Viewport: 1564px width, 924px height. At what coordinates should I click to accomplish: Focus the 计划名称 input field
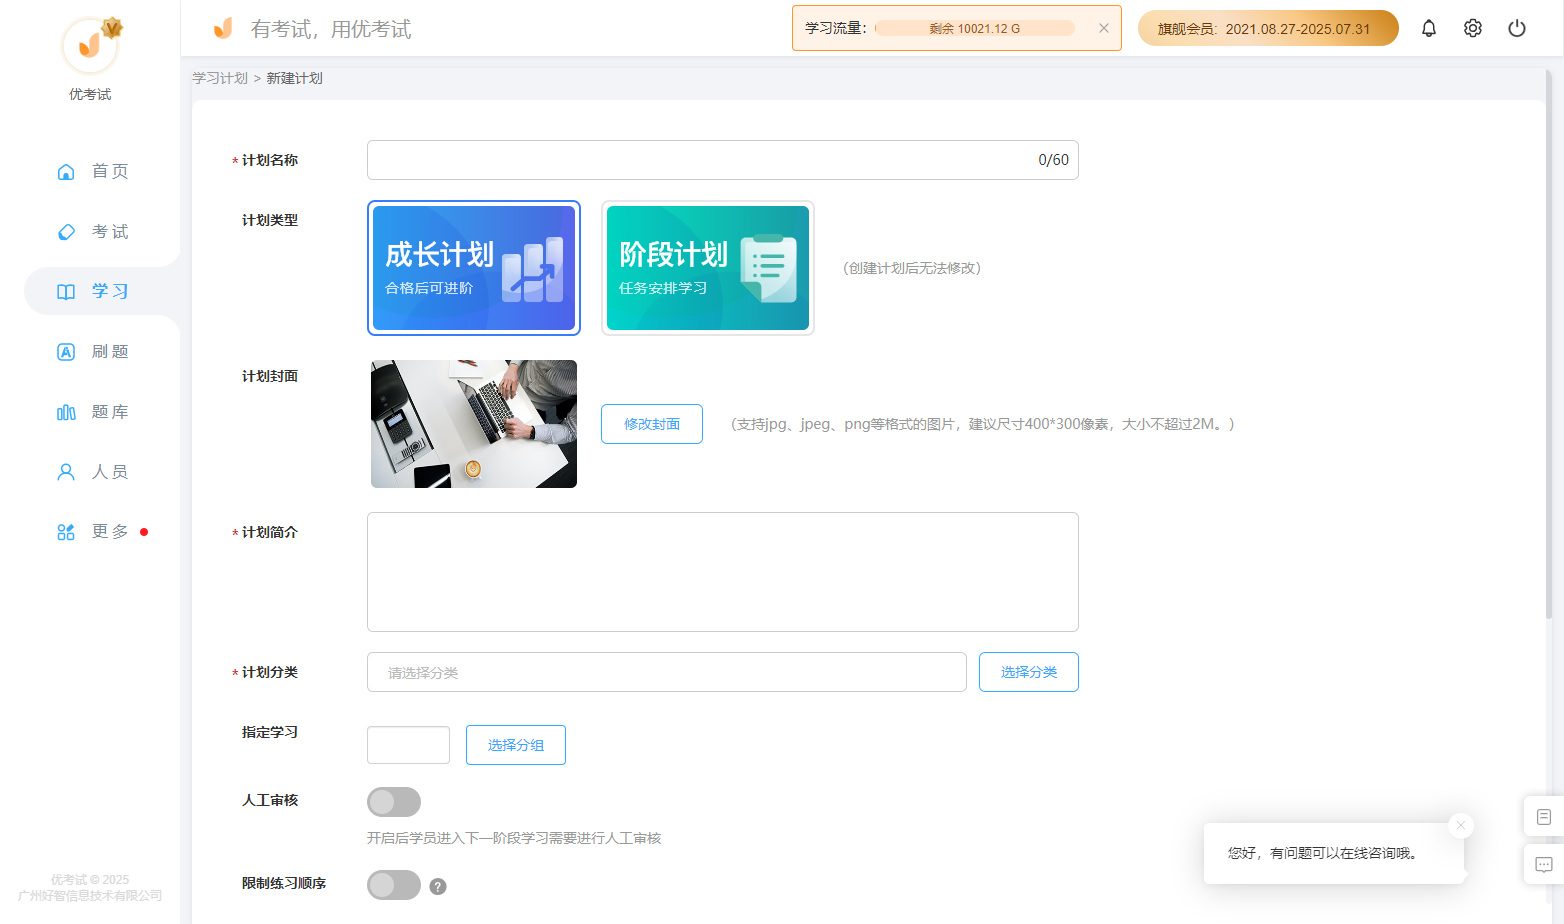click(722, 160)
